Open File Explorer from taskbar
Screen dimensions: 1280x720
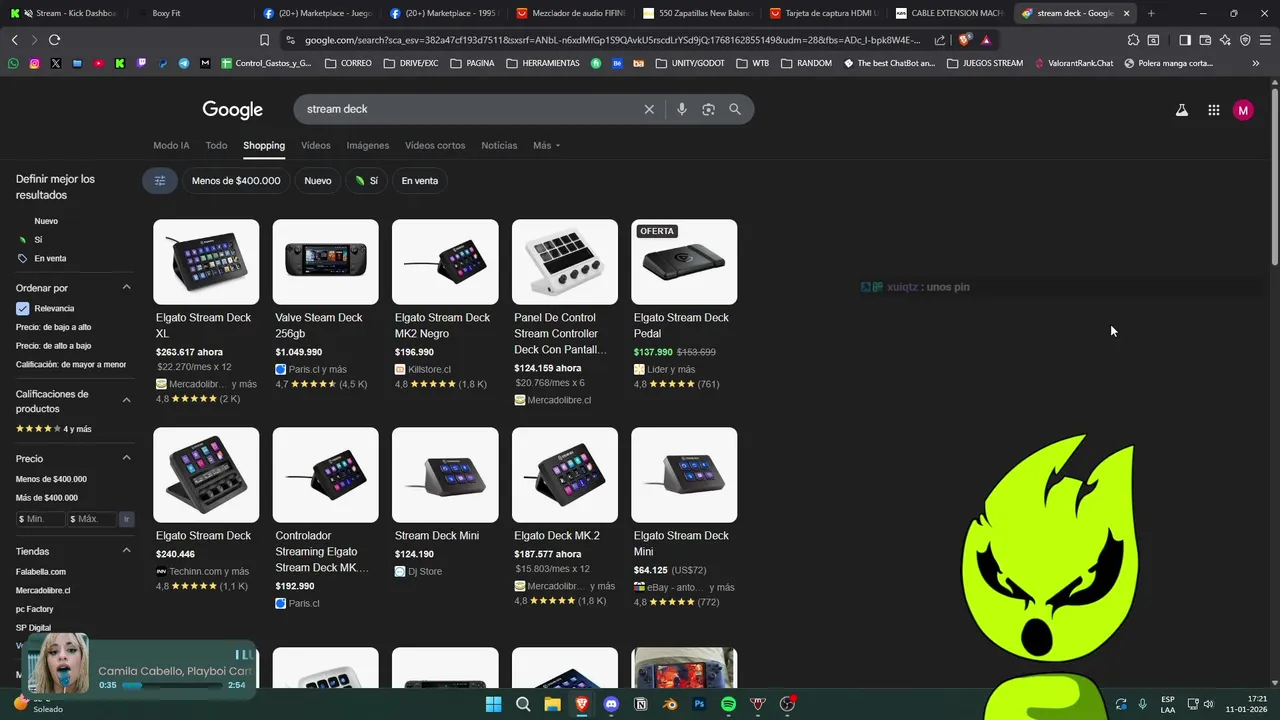pyautogui.click(x=552, y=704)
